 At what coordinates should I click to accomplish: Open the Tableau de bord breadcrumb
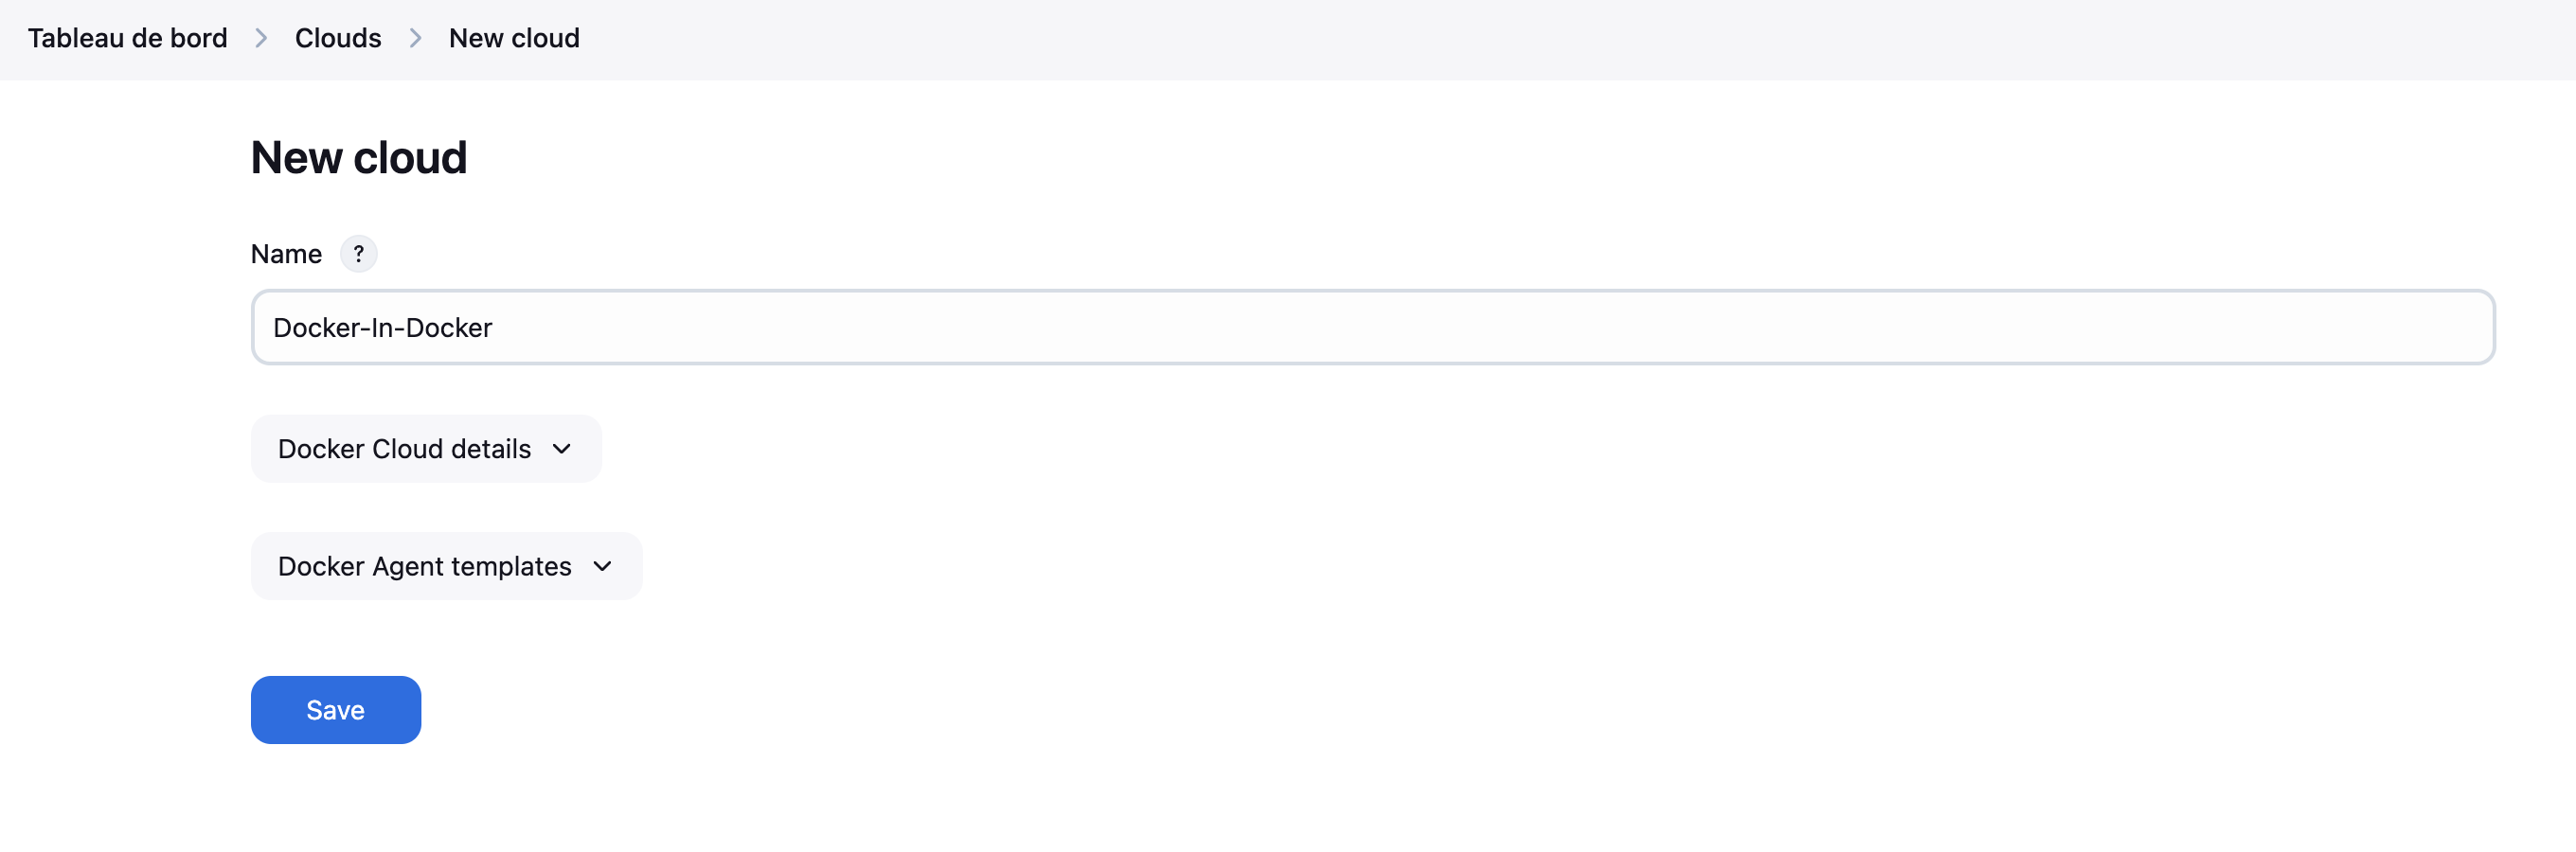point(127,38)
